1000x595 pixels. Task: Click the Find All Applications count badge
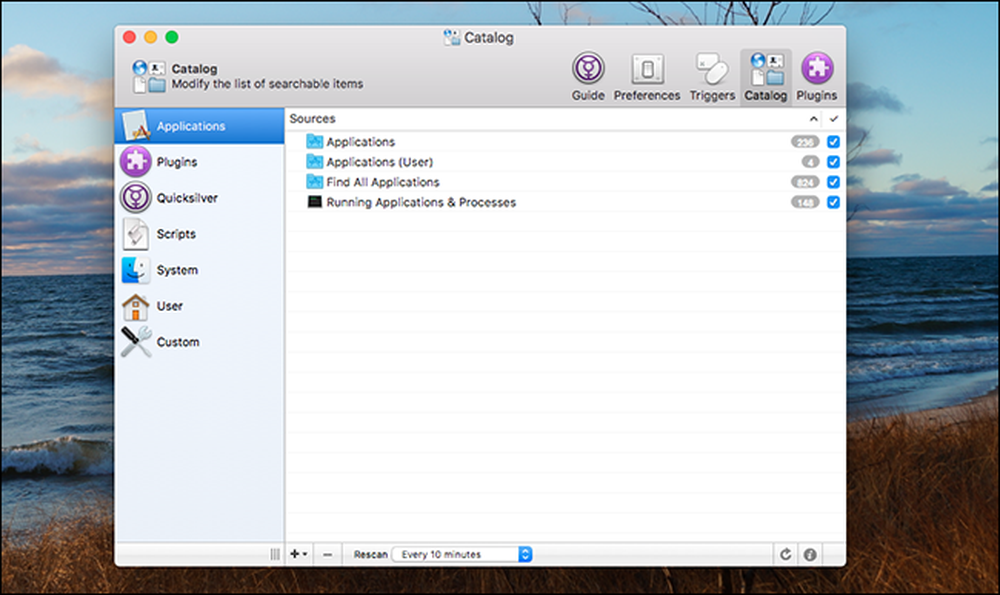805,182
